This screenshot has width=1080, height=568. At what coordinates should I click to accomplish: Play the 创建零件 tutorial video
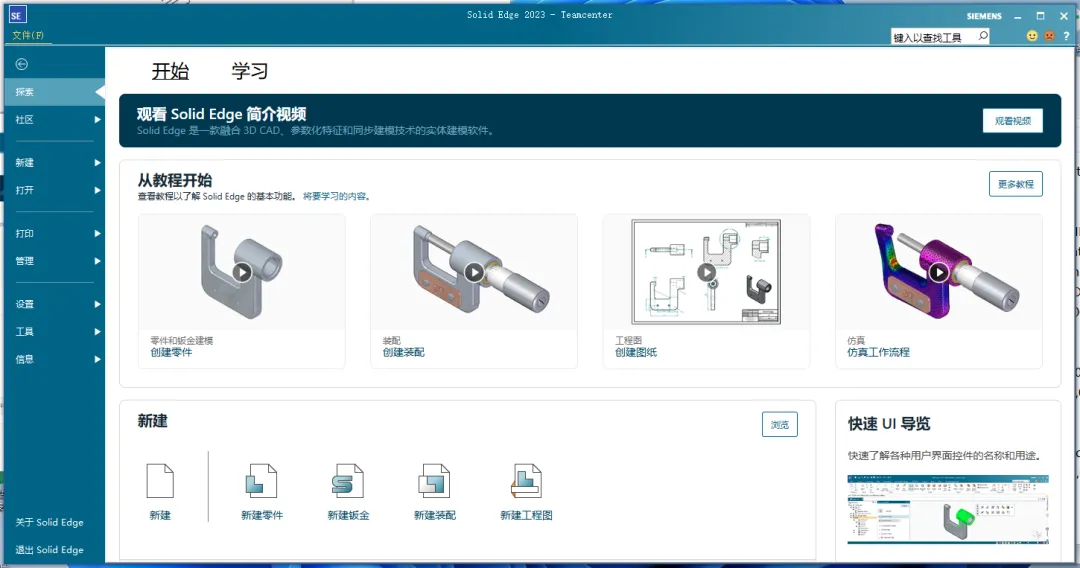click(242, 272)
